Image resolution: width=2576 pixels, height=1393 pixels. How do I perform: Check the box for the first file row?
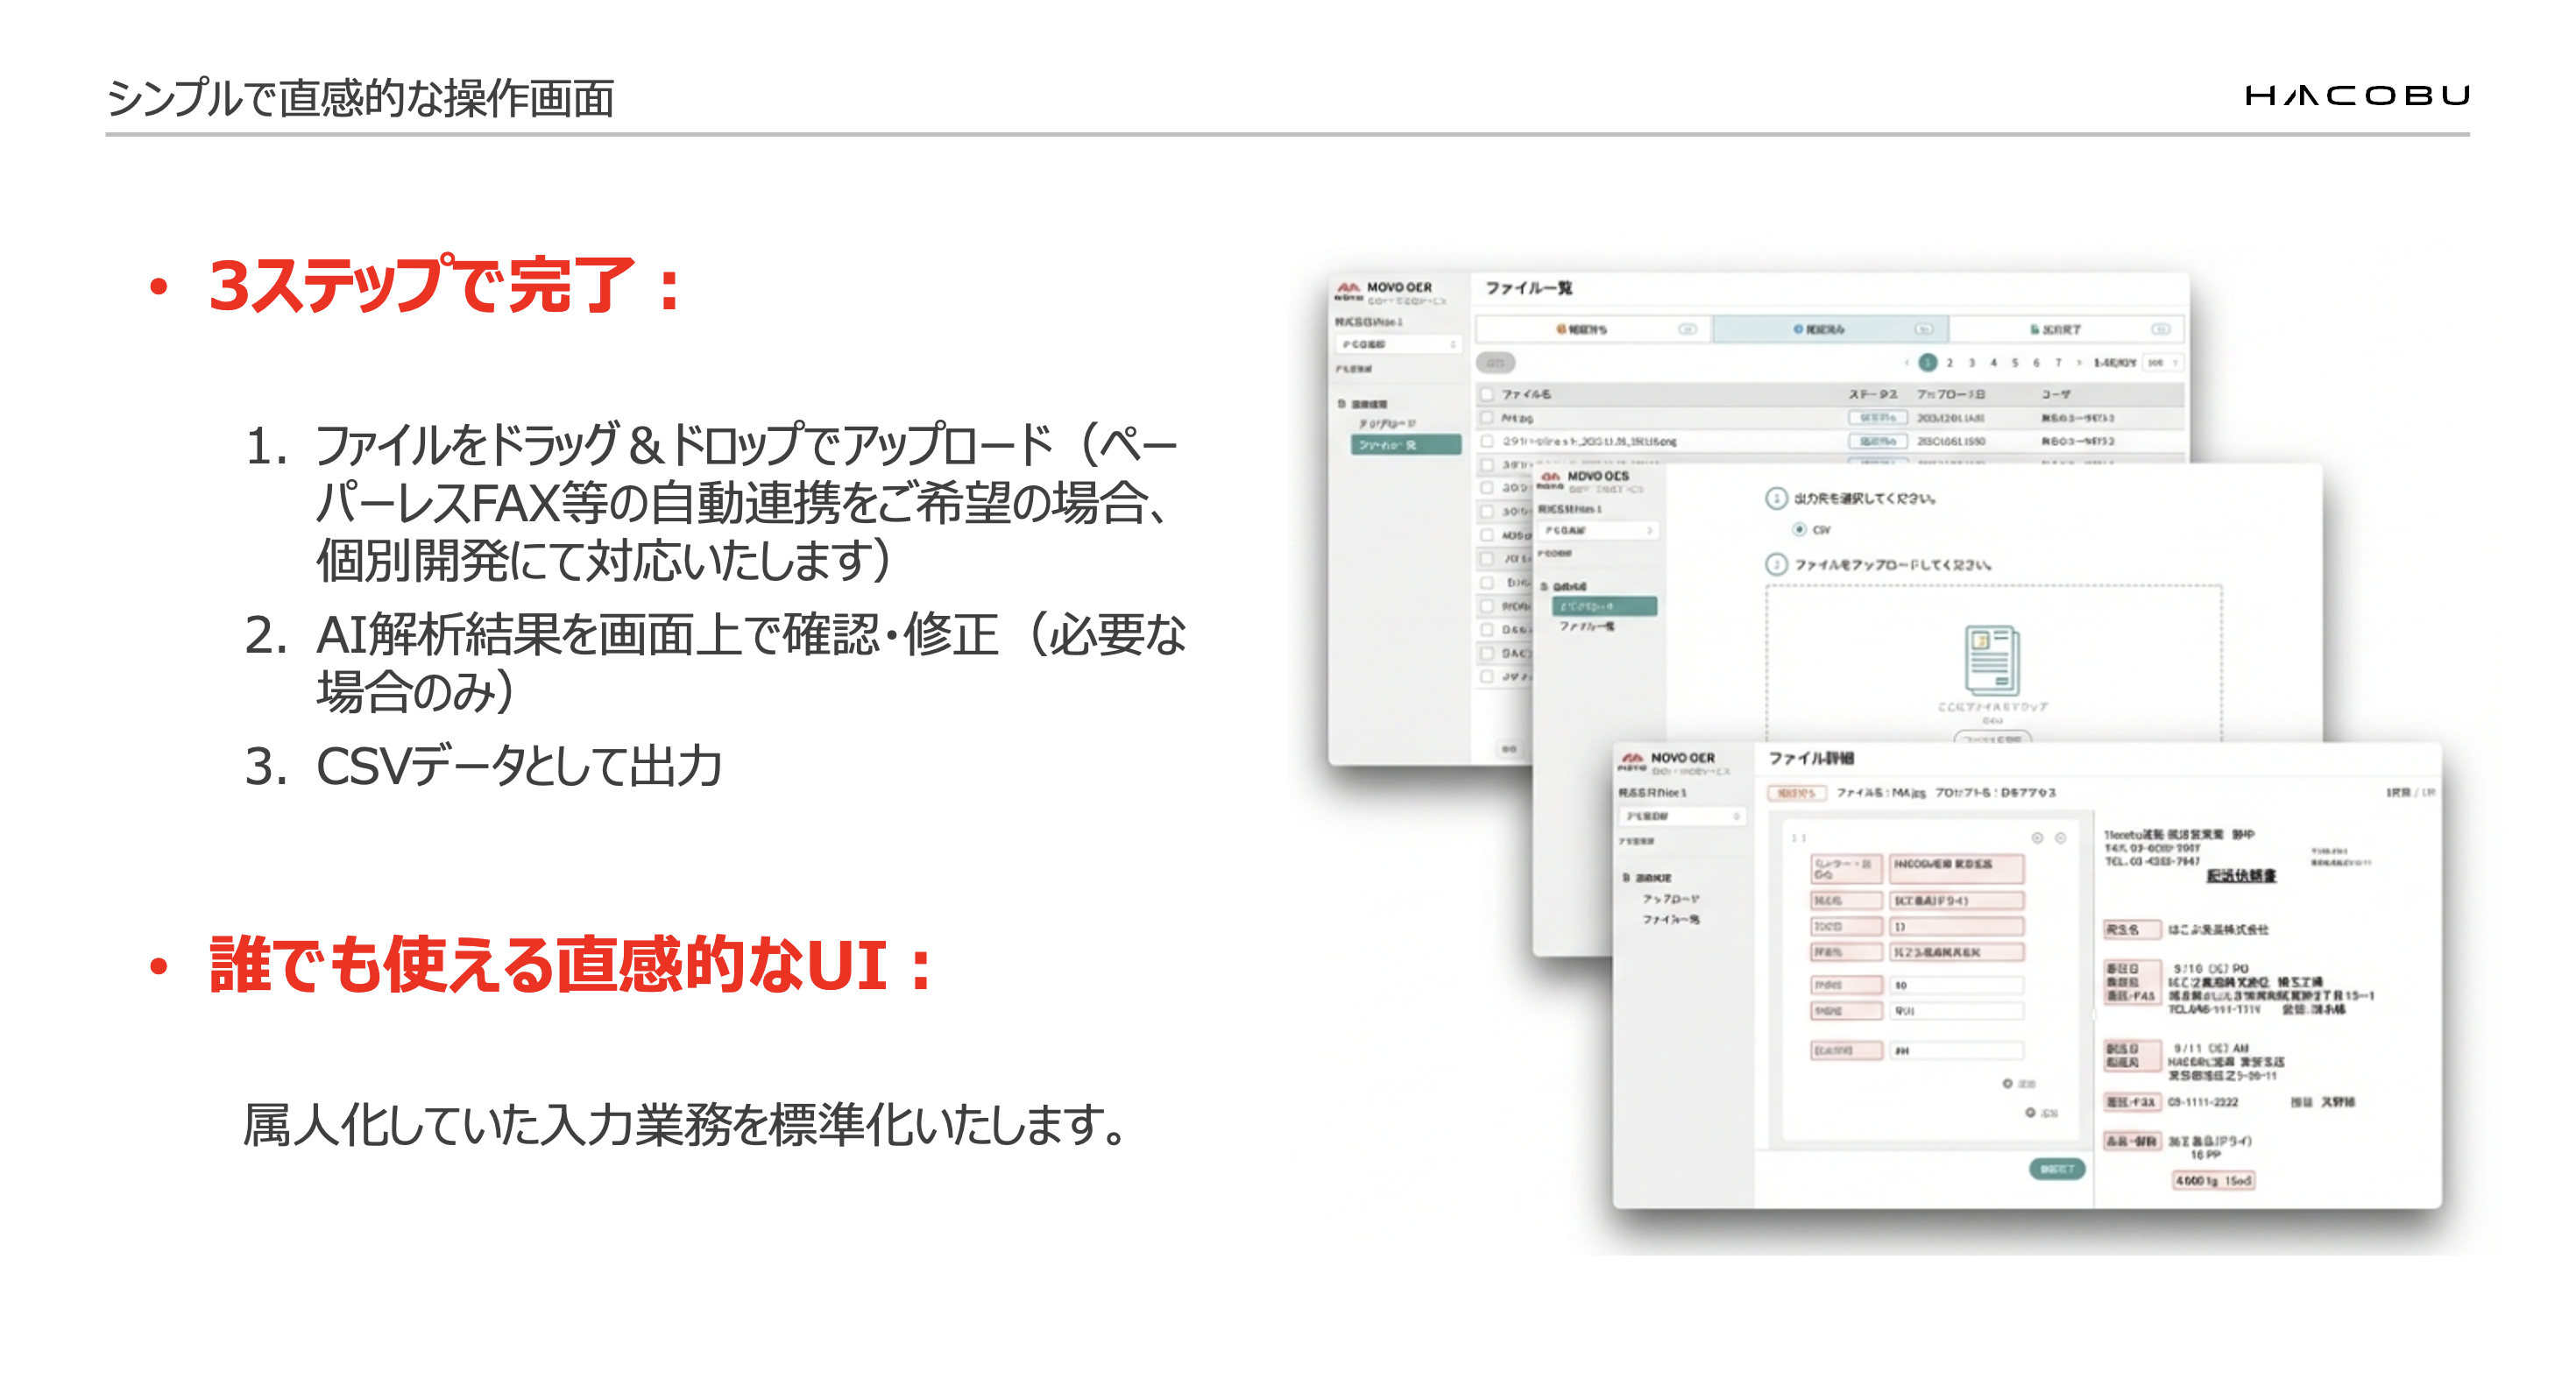(1487, 418)
